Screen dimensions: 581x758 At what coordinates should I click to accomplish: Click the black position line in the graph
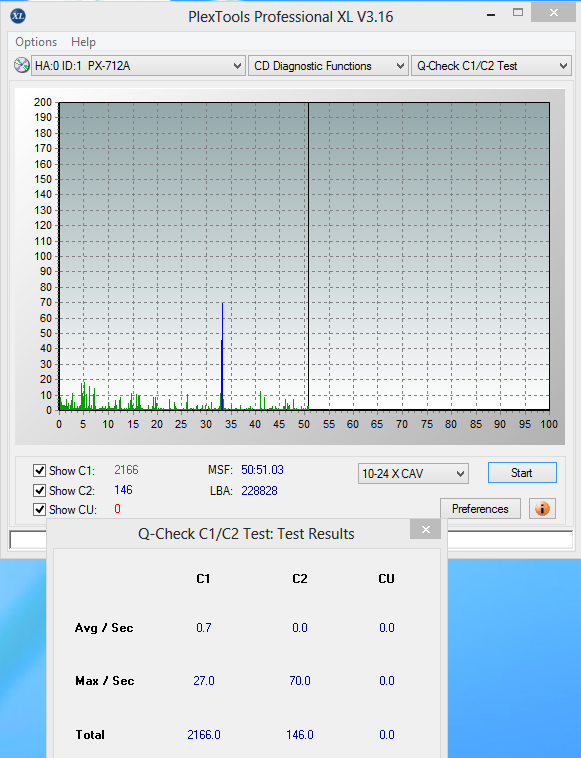pyautogui.click(x=308, y=256)
